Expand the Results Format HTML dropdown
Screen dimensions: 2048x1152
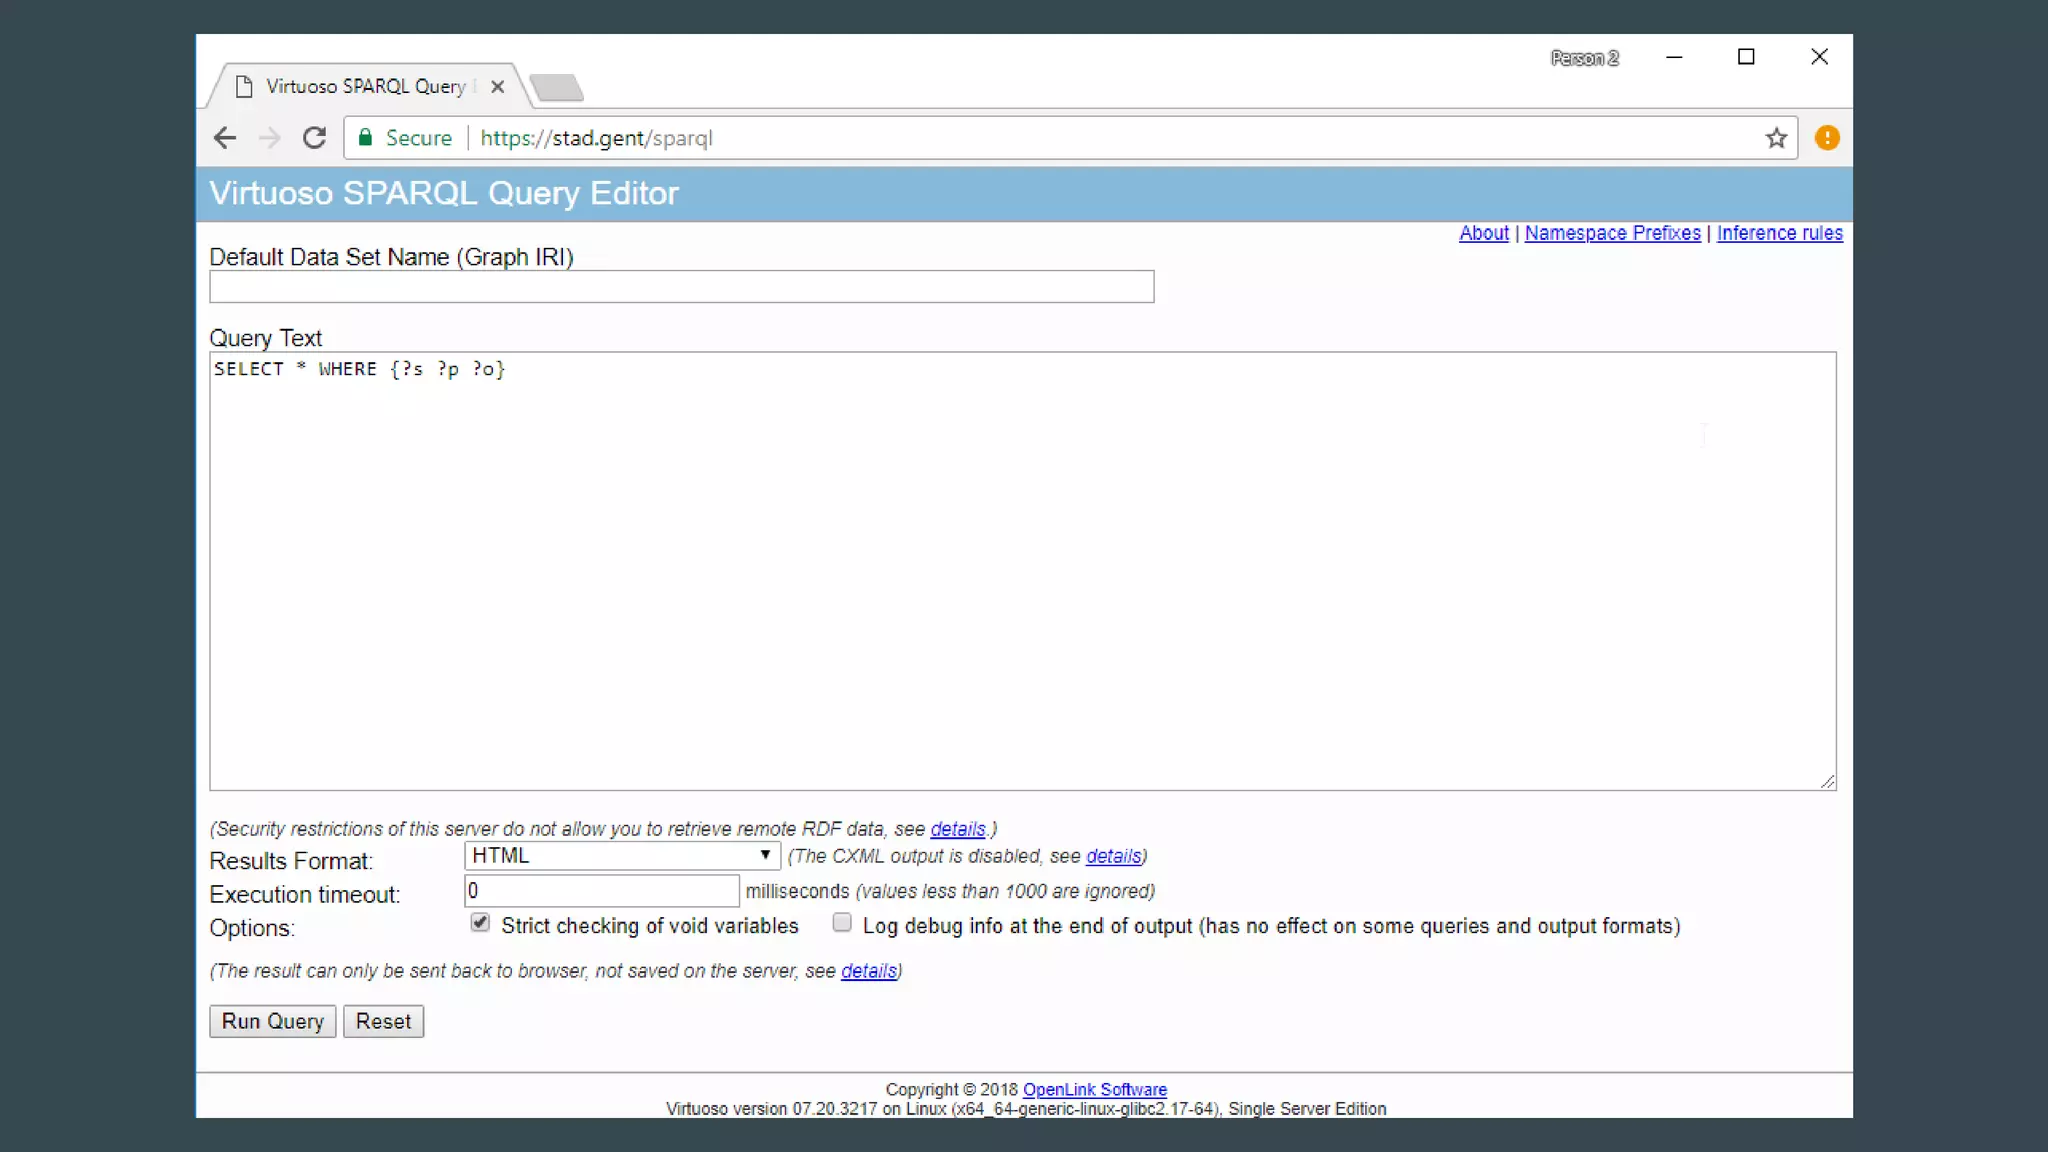click(621, 856)
